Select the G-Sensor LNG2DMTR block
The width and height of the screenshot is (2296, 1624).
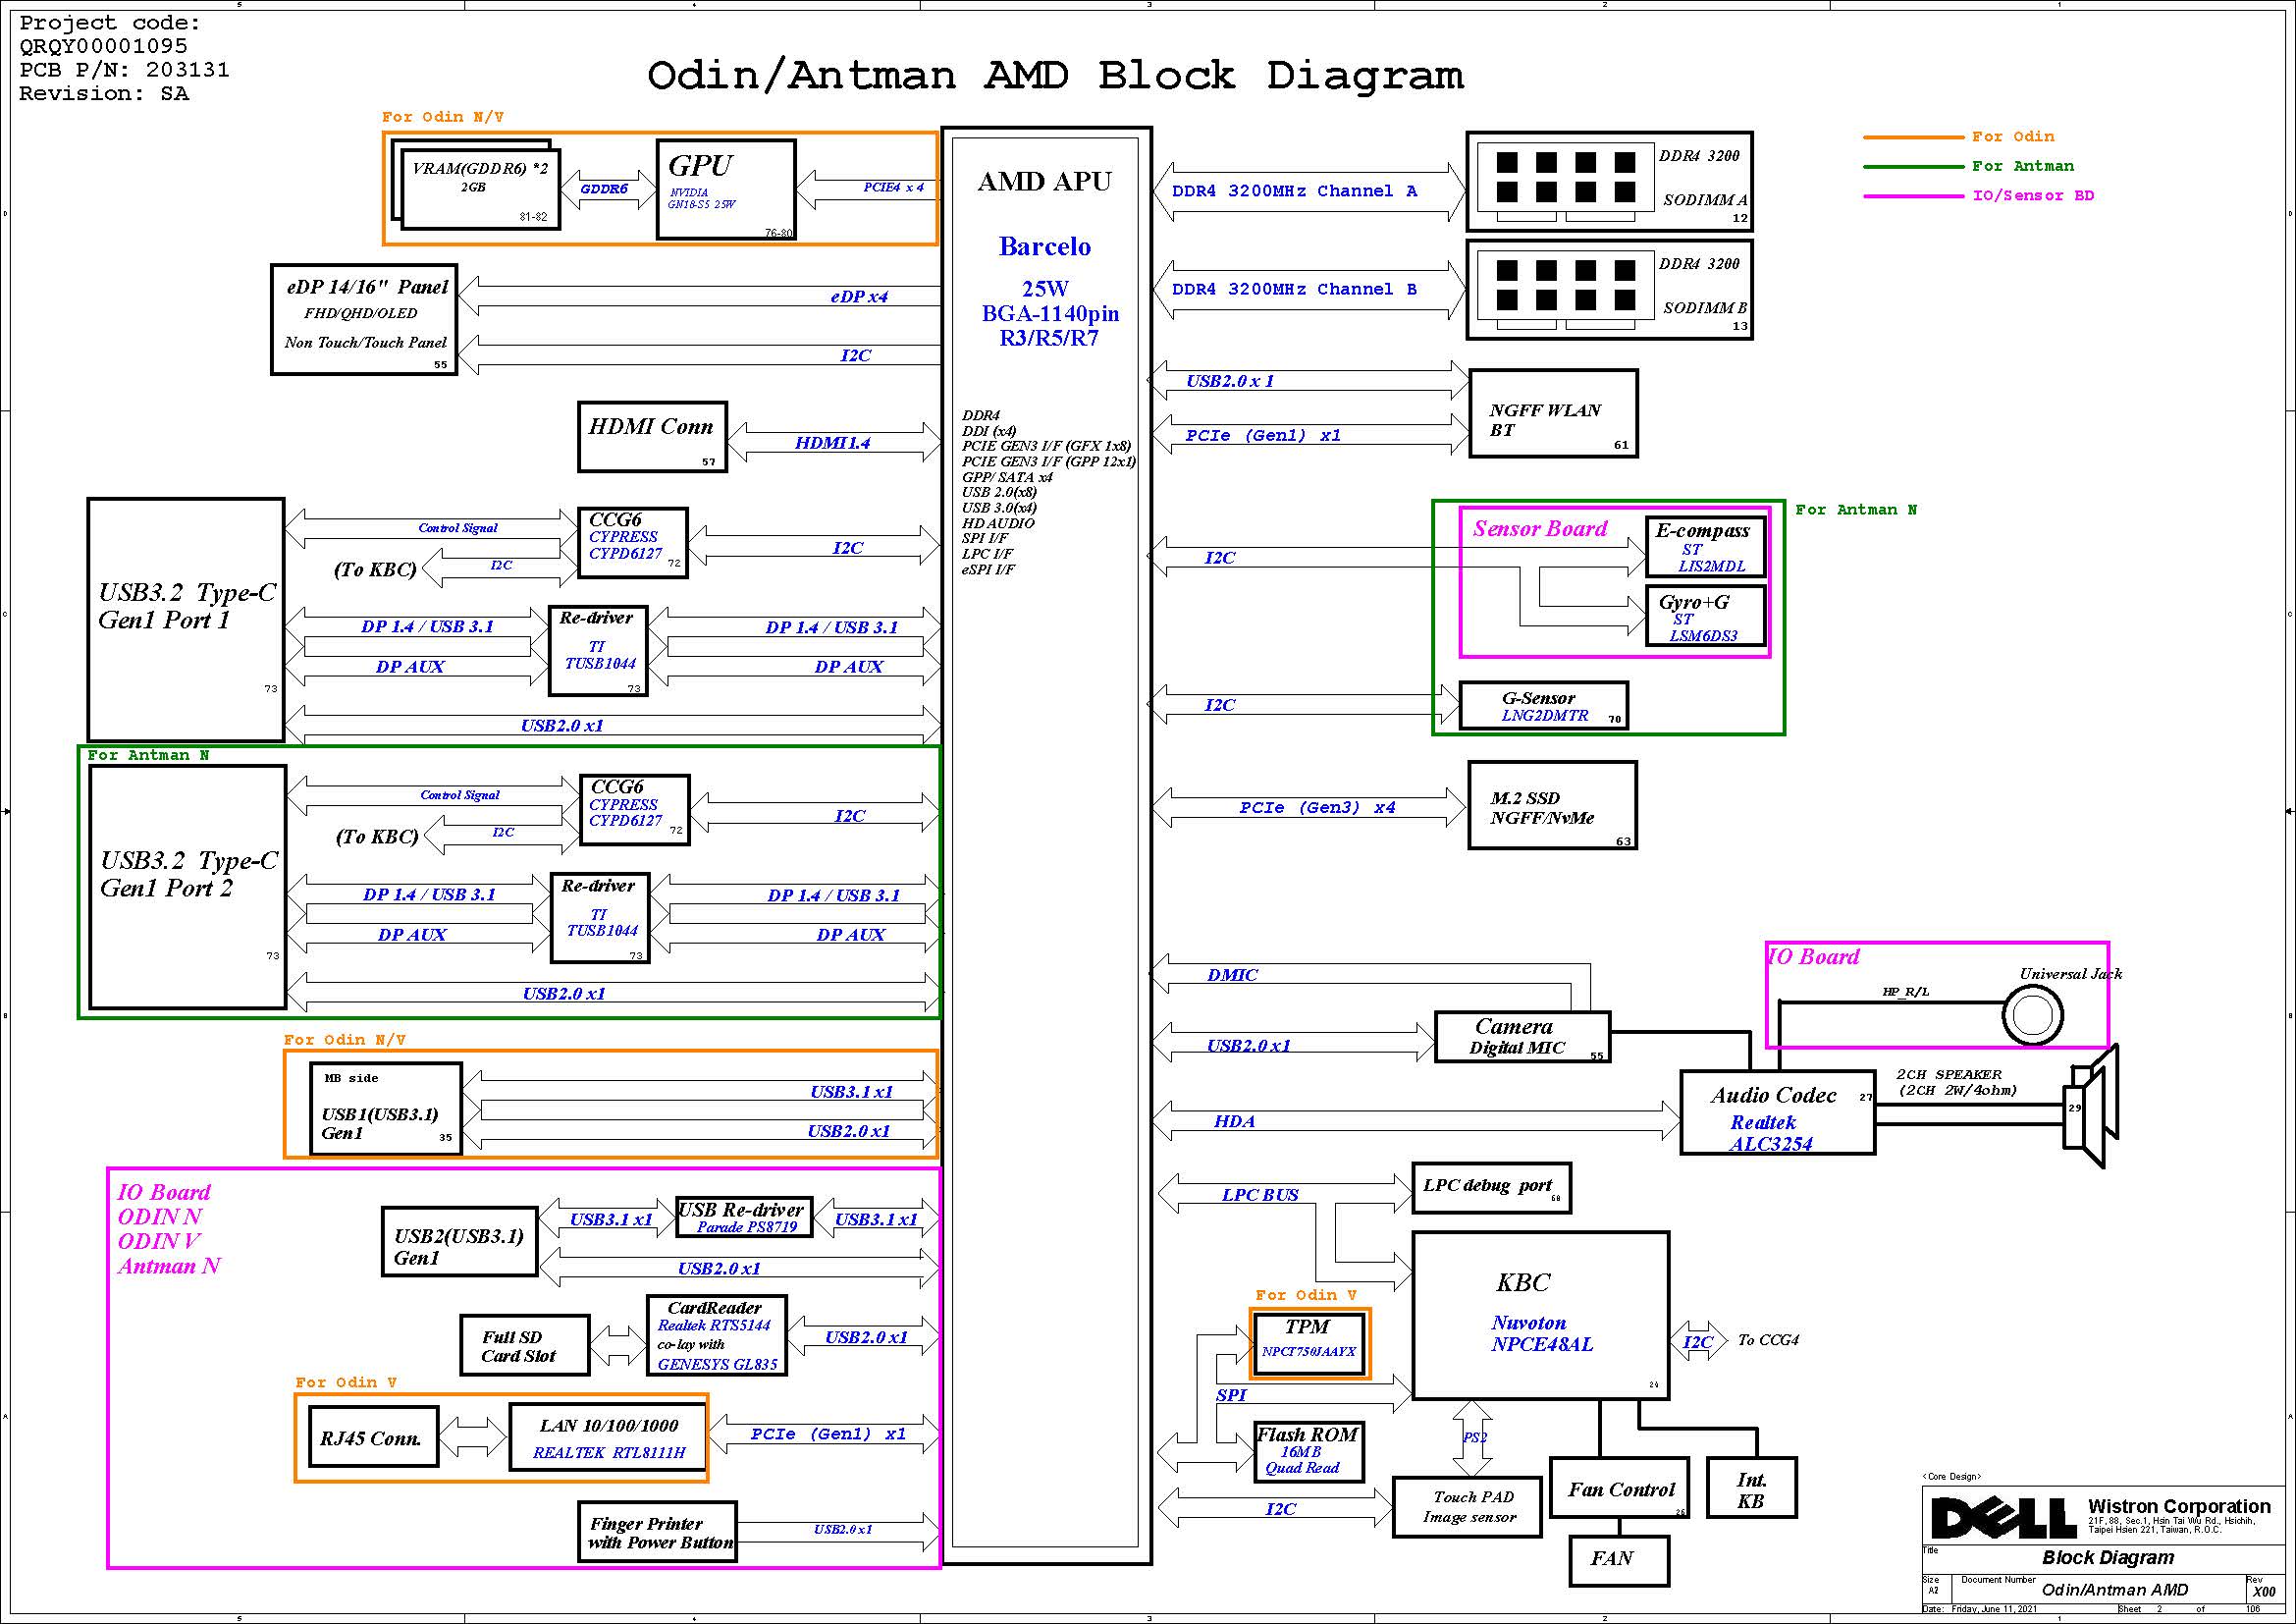tap(1544, 705)
